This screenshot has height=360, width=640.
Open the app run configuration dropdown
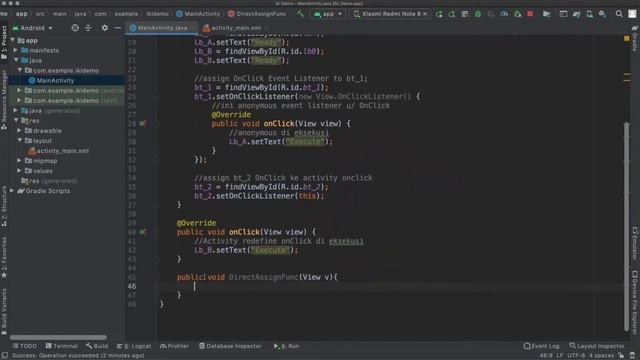pyautogui.click(x=328, y=14)
